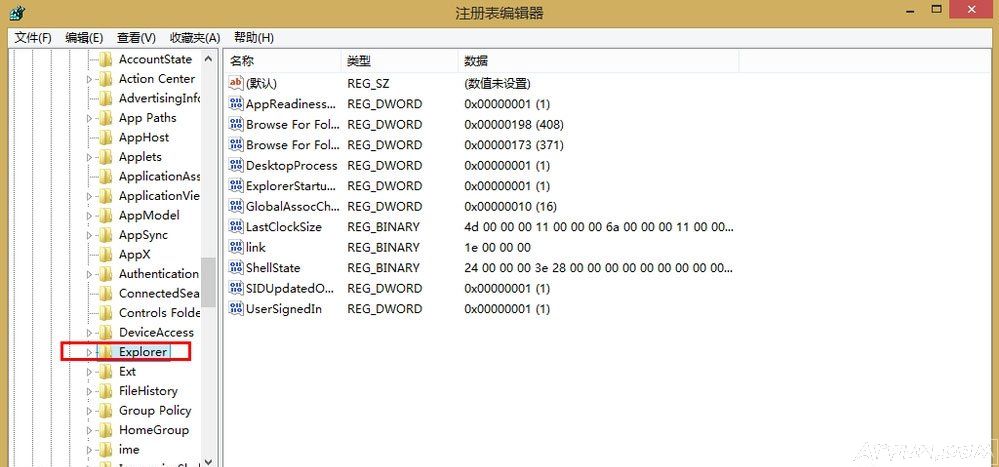
Task: Select the ime key in tree
Action: coord(129,450)
